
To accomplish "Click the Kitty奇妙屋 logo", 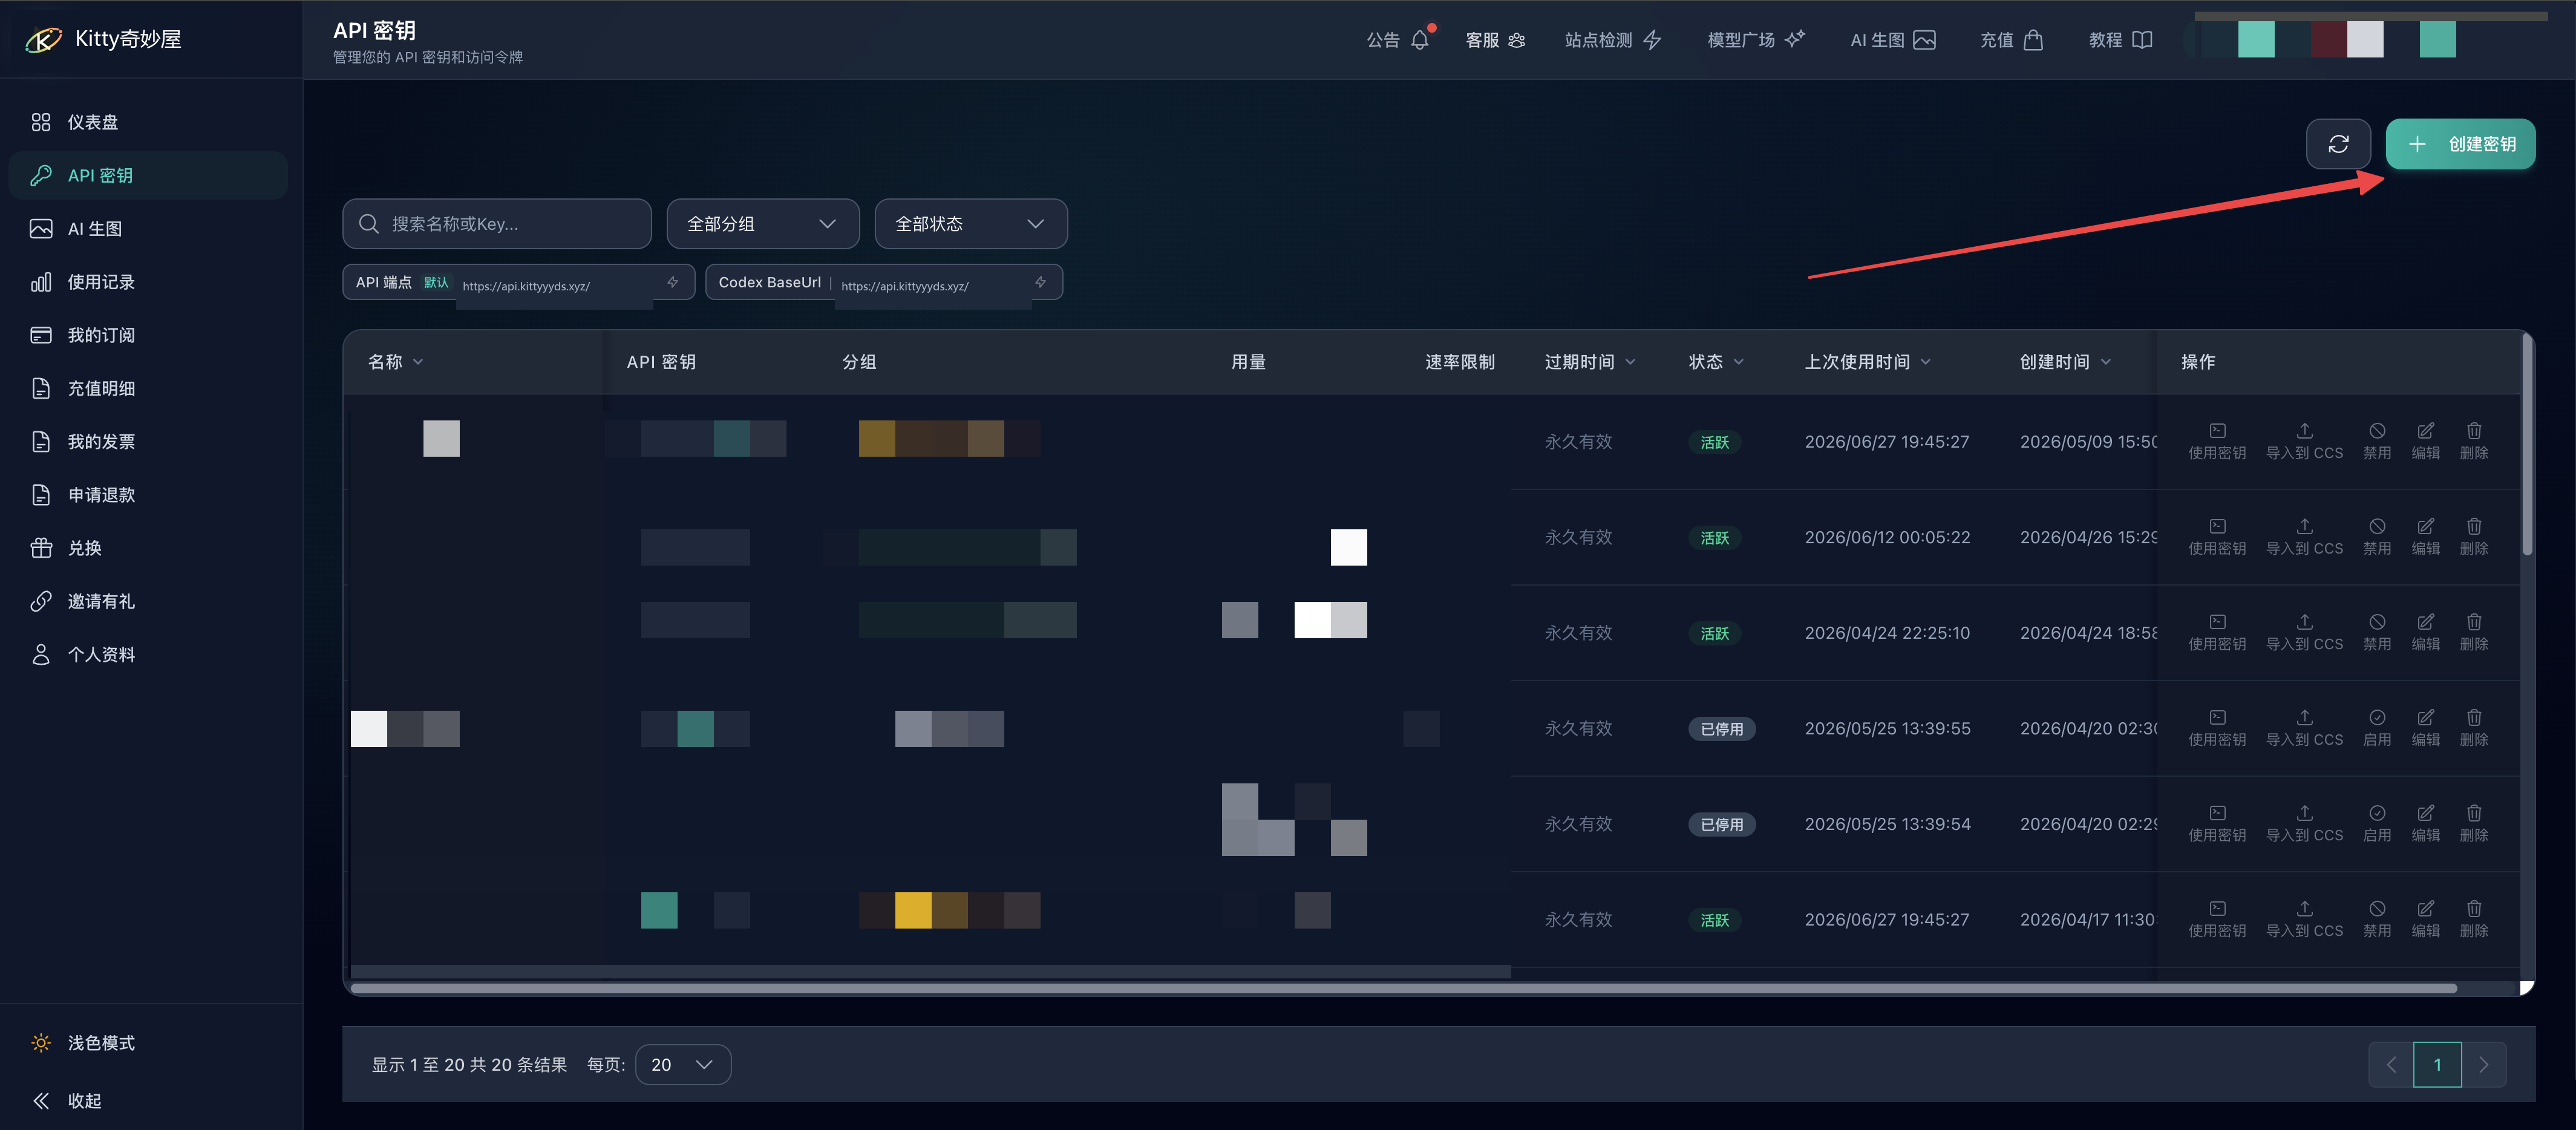I will coord(103,39).
